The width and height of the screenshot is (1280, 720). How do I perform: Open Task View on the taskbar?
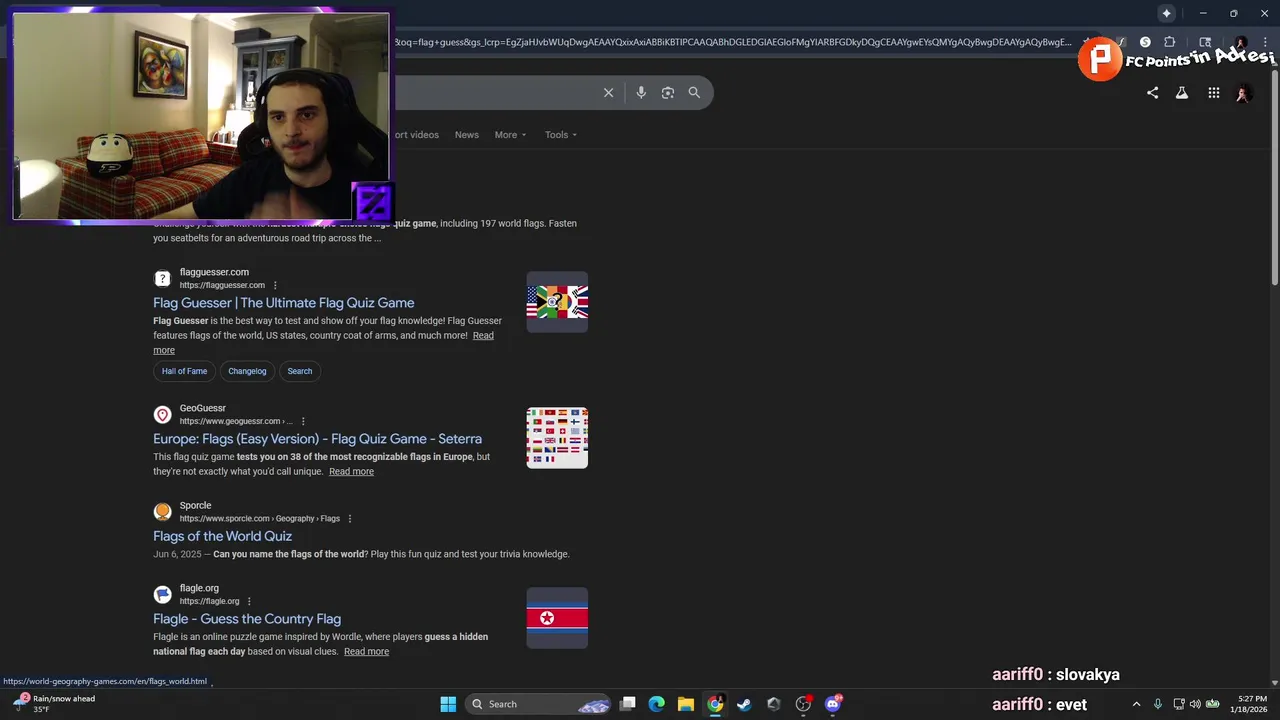(x=627, y=704)
